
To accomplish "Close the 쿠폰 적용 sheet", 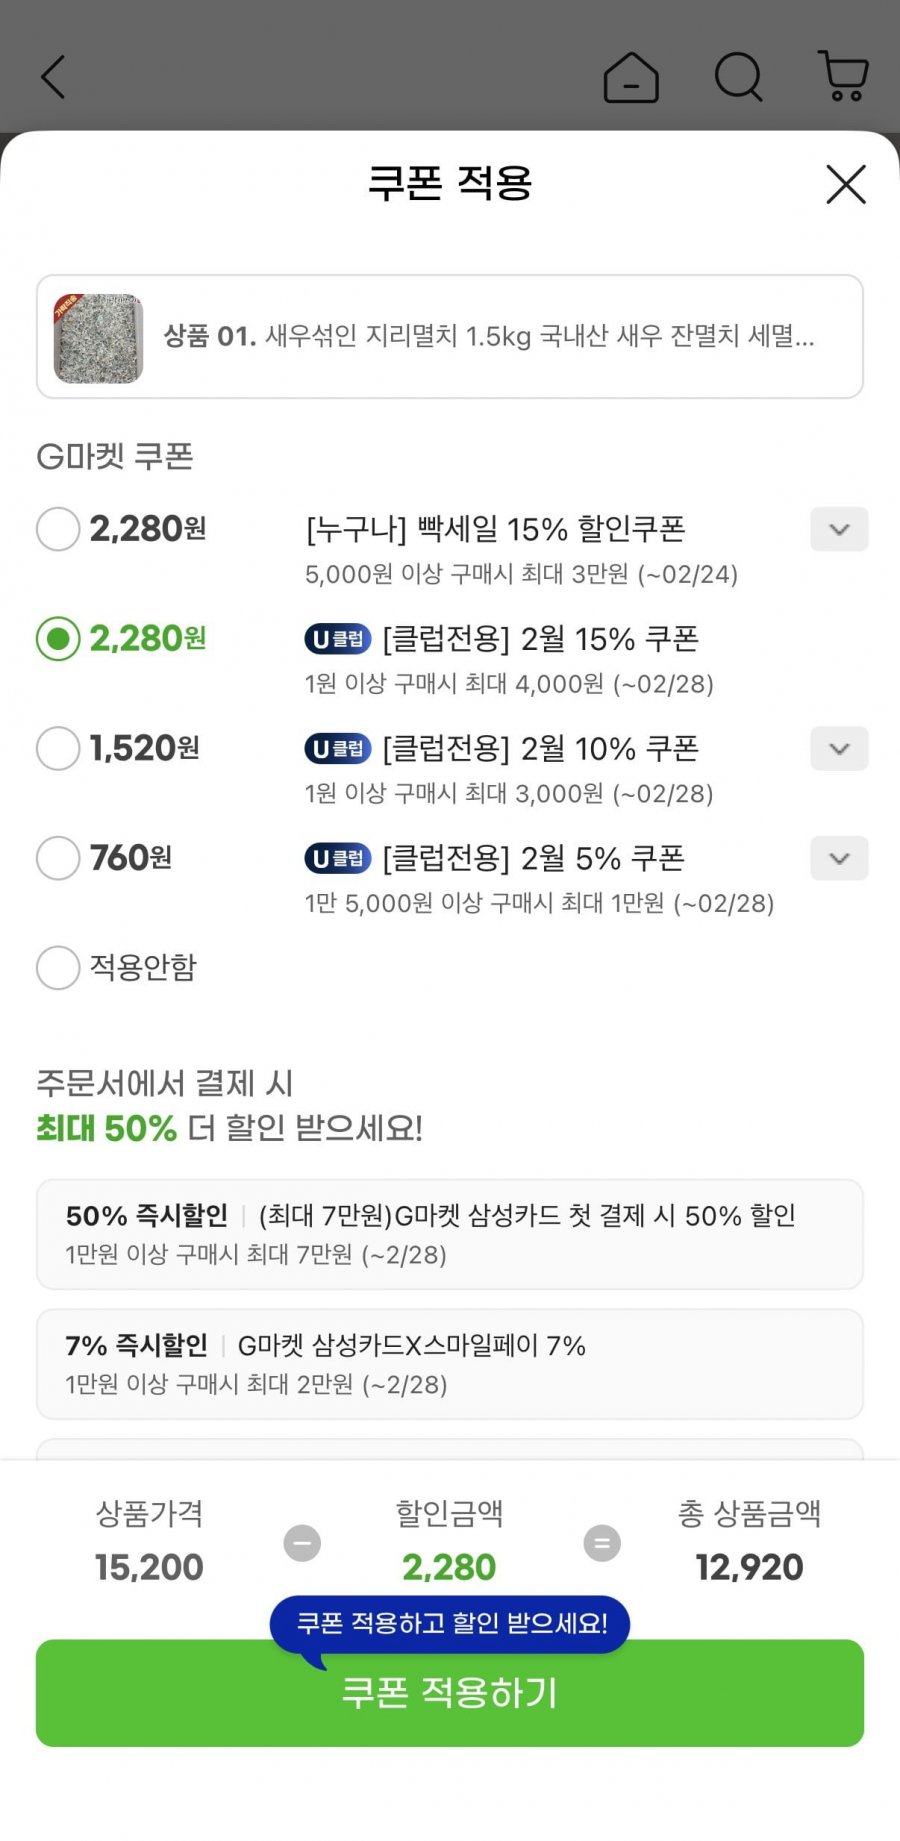I will 845,185.
